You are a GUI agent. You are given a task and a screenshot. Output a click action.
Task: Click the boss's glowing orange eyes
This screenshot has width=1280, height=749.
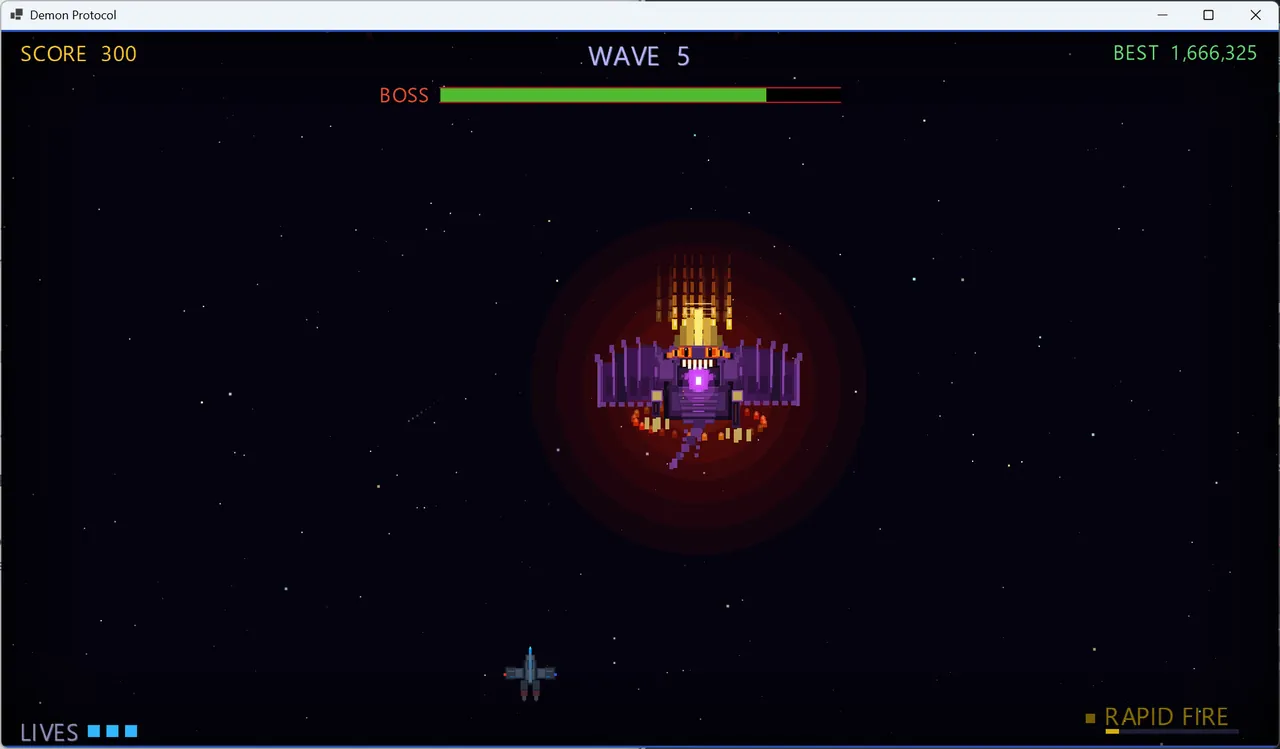[696, 353]
